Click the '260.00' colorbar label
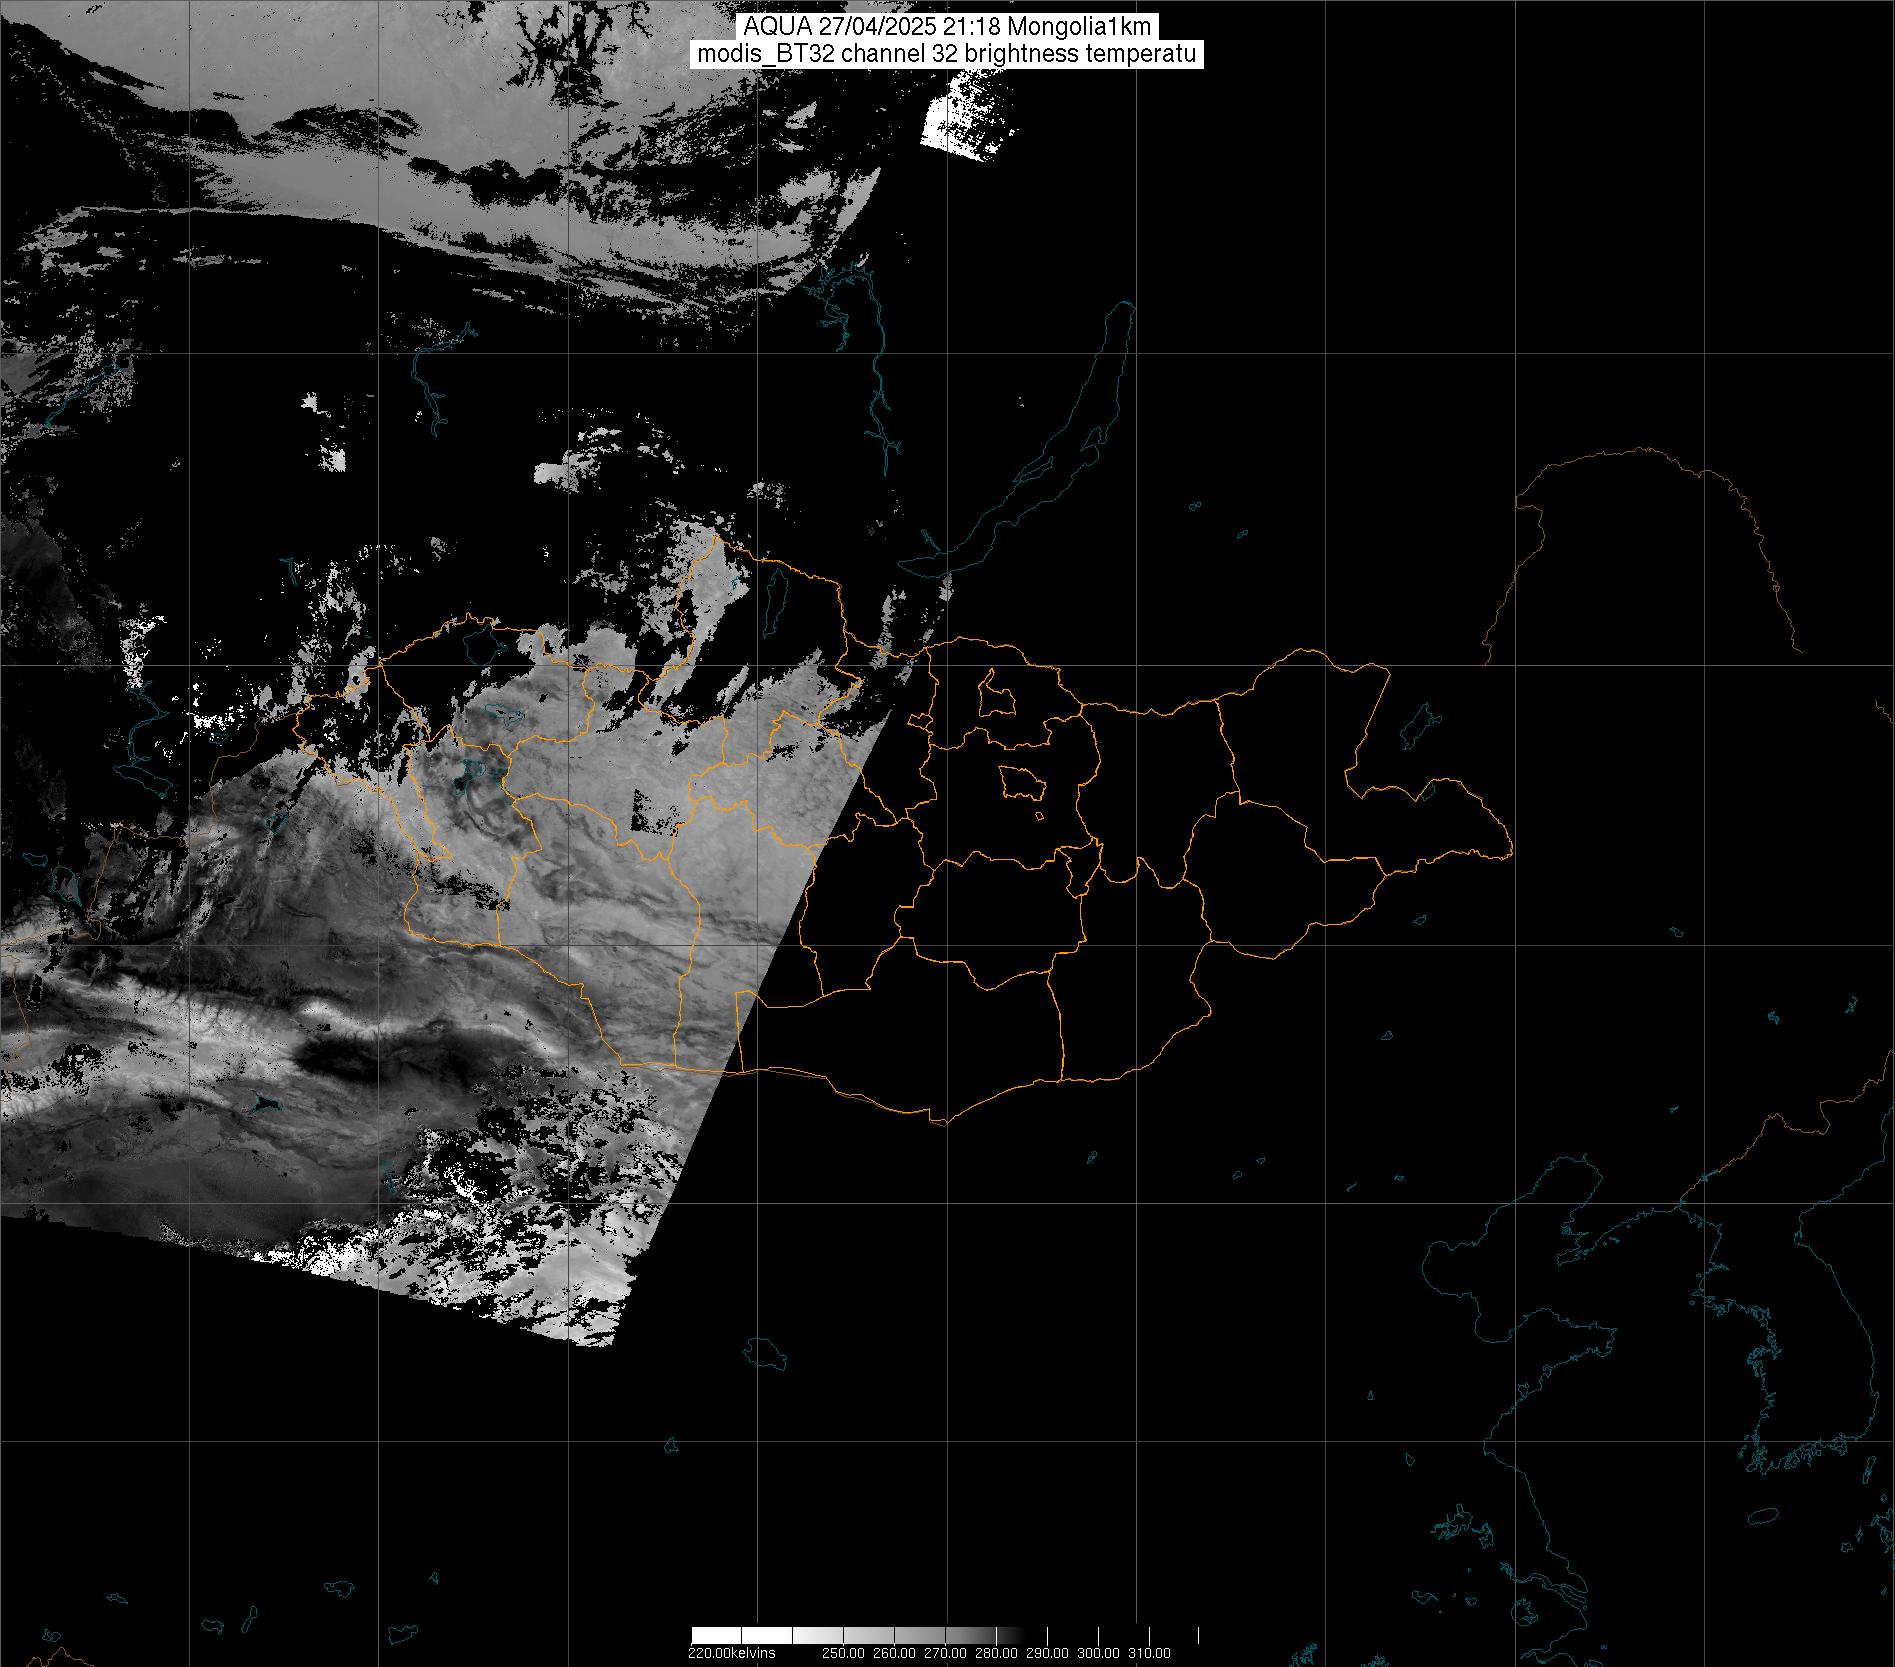Screen dimensions: 1895x1667 894,1653
